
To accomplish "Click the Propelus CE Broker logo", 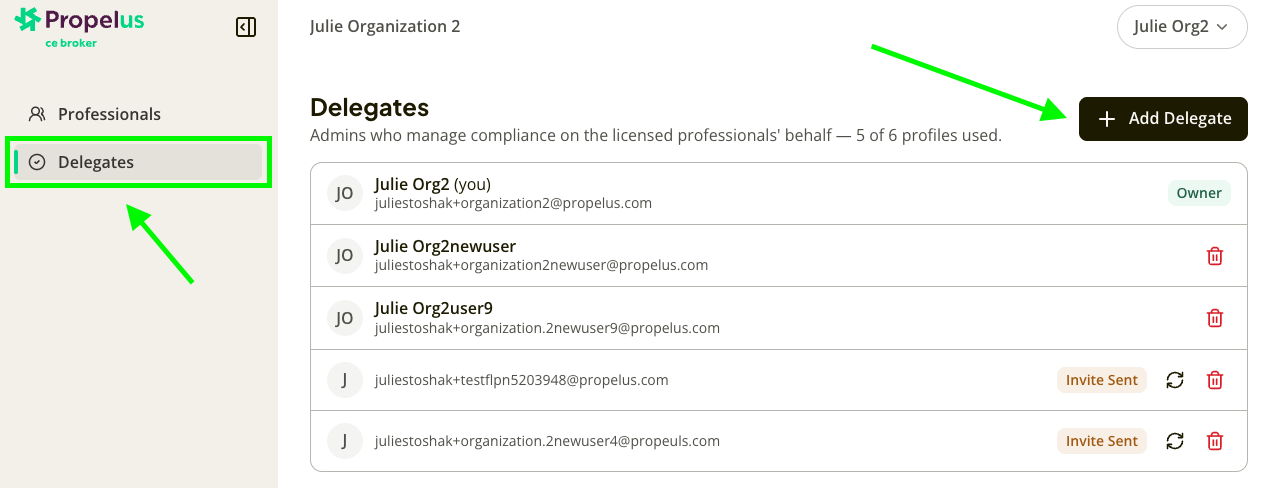I will (79, 27).
